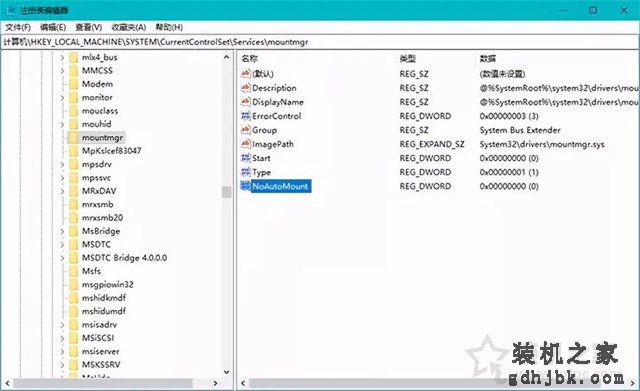Click the mrxsmb20 folder icon
640x391 pixels.
pyautogui.click(x=73, y=218)
